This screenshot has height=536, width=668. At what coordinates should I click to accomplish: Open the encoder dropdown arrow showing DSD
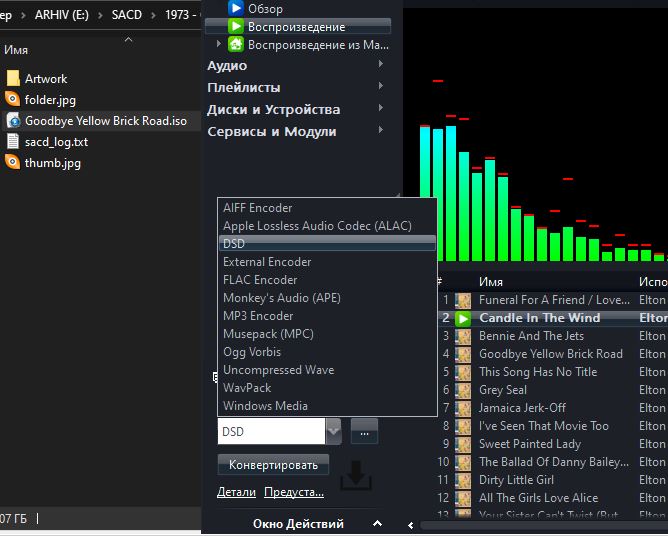point(334,432)
